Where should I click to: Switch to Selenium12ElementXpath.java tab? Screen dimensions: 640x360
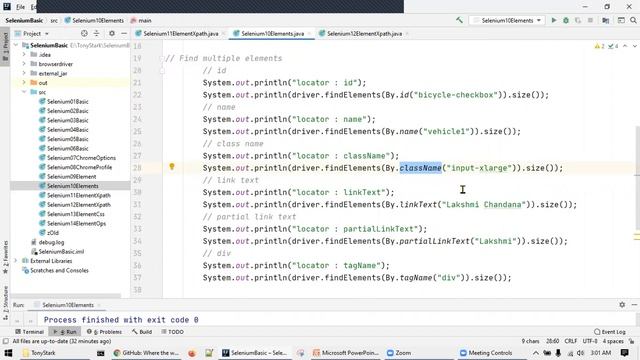(364, 33)
